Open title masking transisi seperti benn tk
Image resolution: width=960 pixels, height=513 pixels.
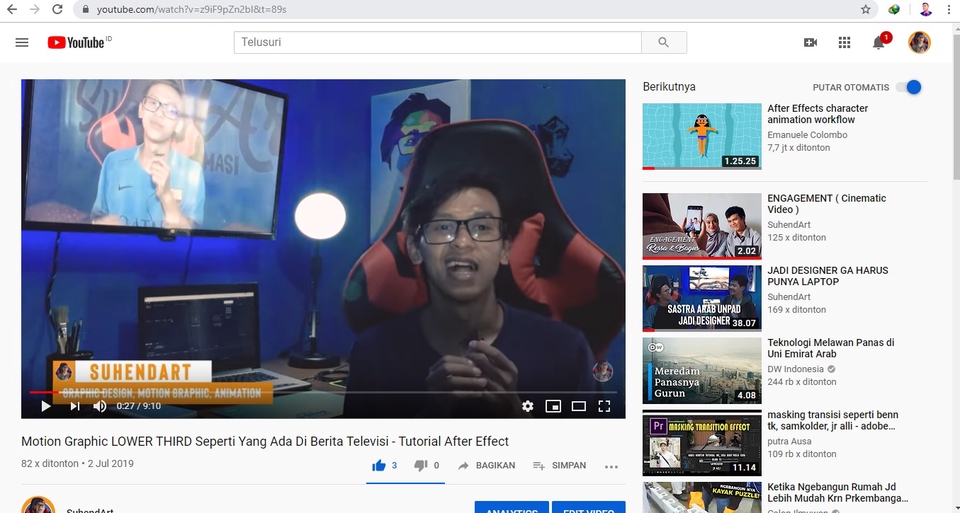tap(833, 421)
